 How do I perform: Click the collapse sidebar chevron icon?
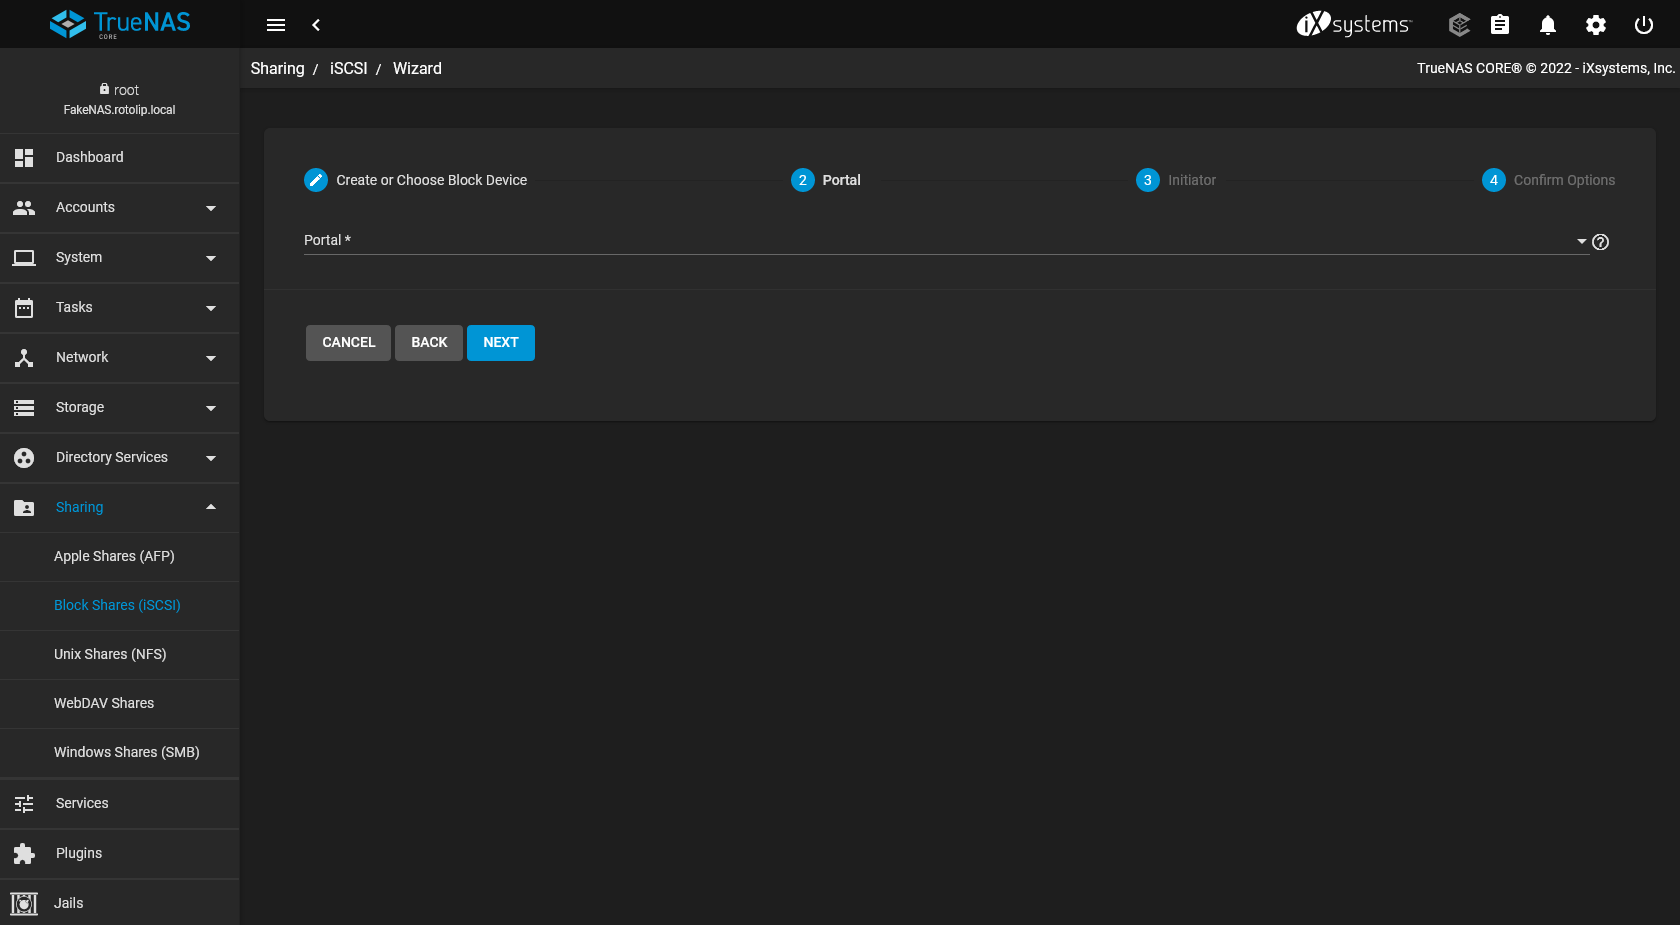(316, 25)
